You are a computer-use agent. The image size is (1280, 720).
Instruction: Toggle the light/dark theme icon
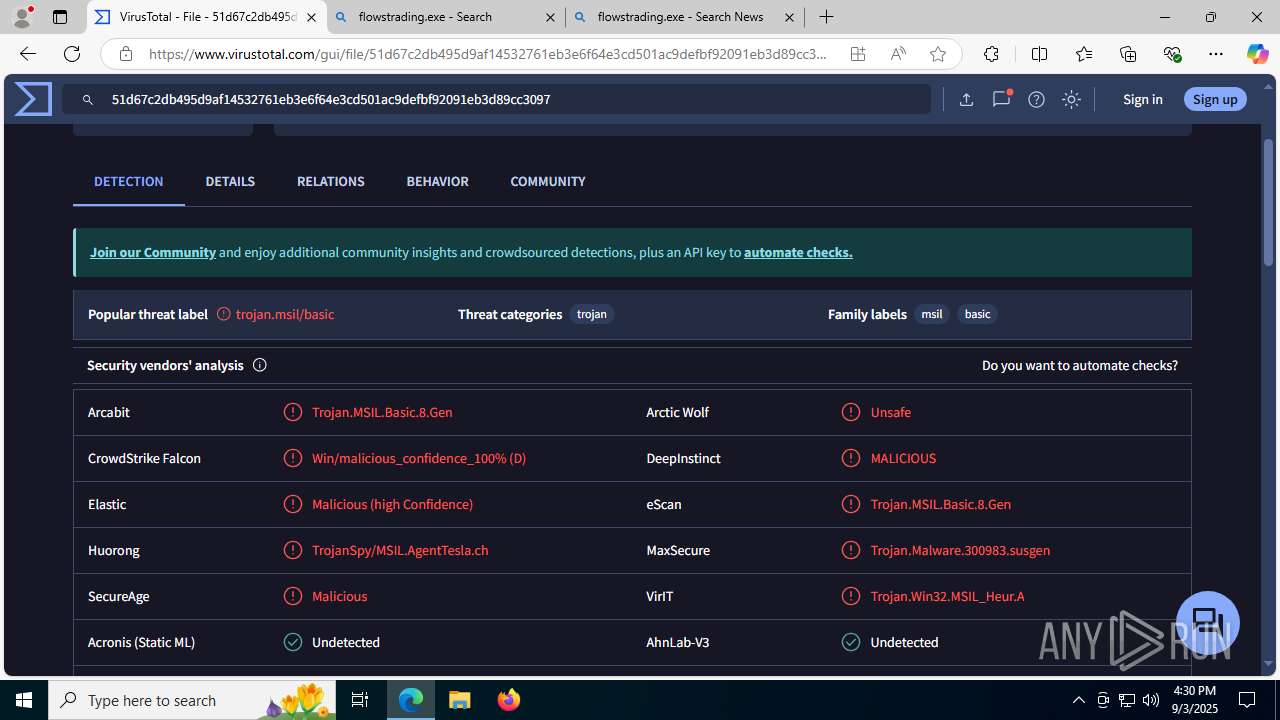click(1071, 99)
